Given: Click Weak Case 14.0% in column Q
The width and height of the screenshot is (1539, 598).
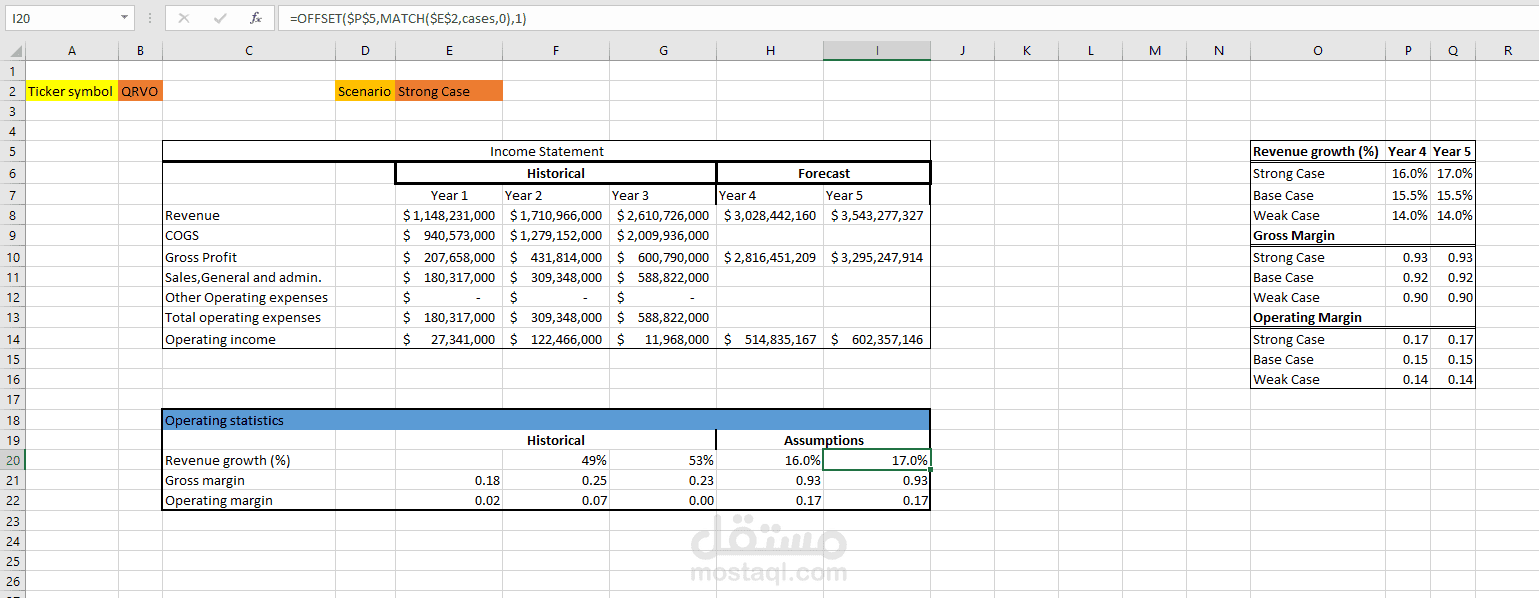Looking at the screenshot, I should click(x=1453, y=215).
